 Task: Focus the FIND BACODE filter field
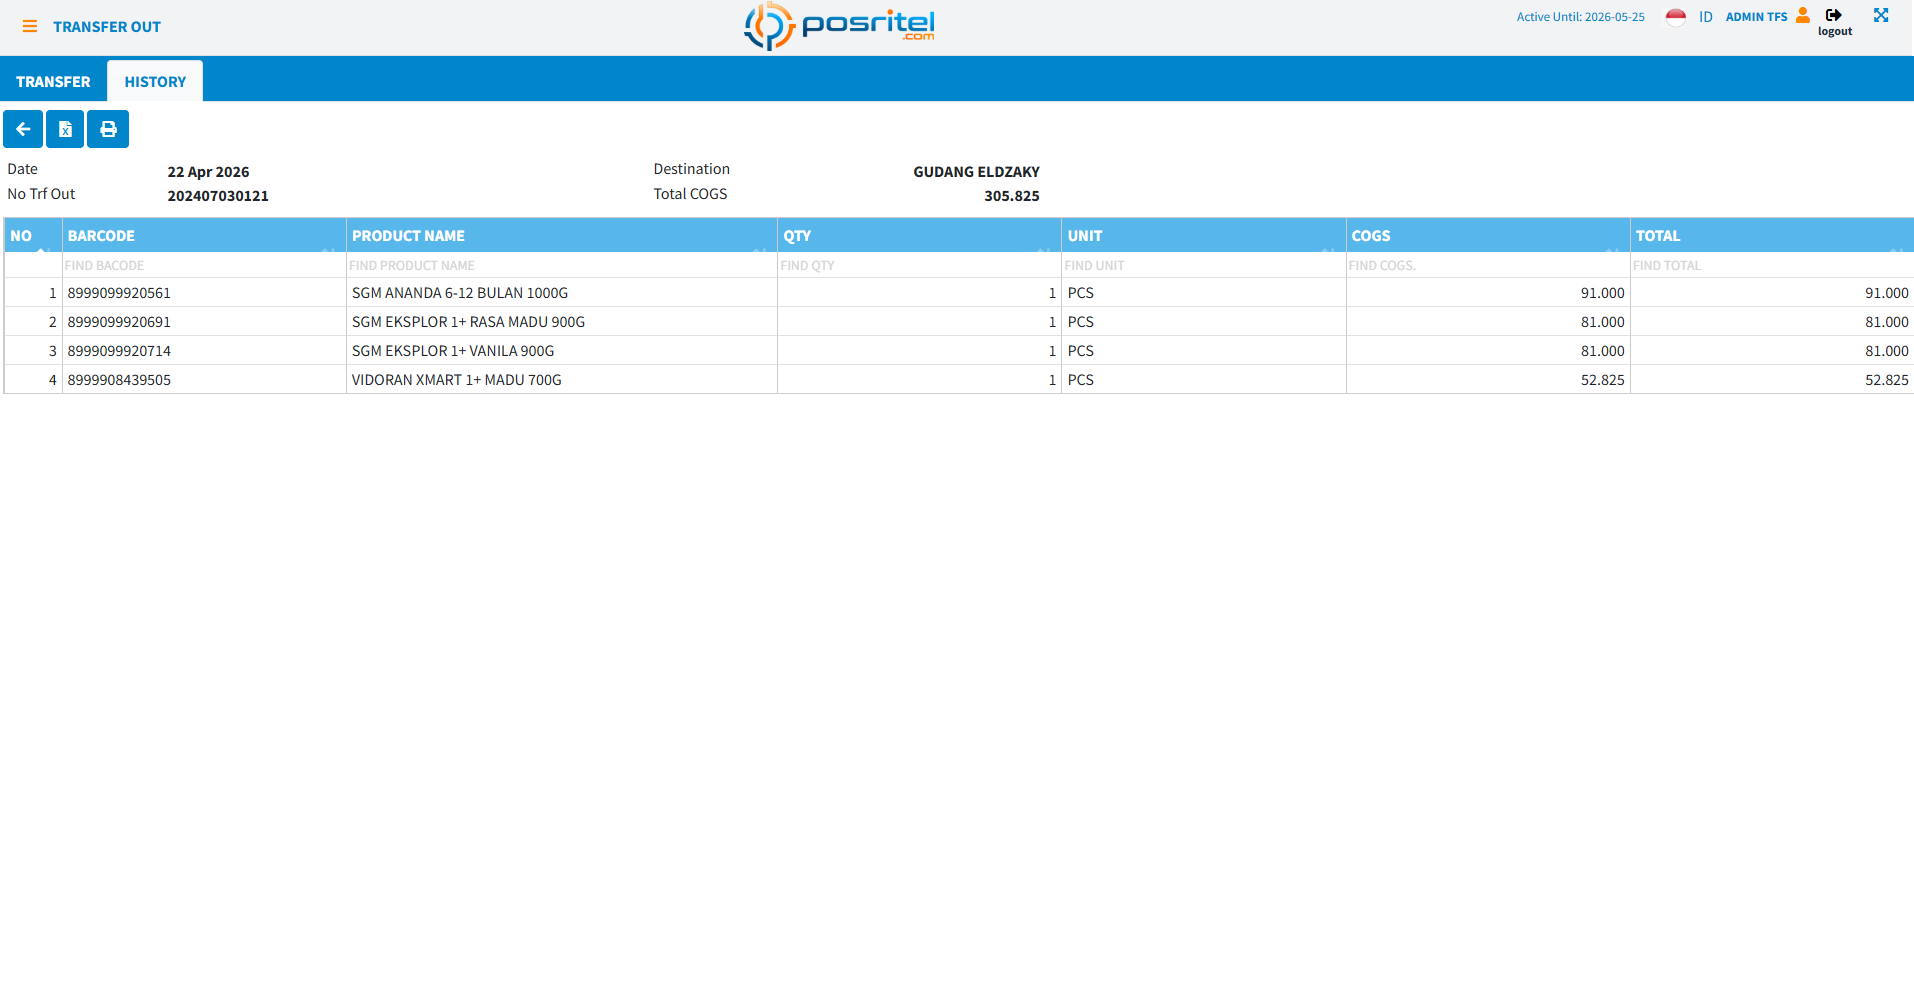coord(204,266)
